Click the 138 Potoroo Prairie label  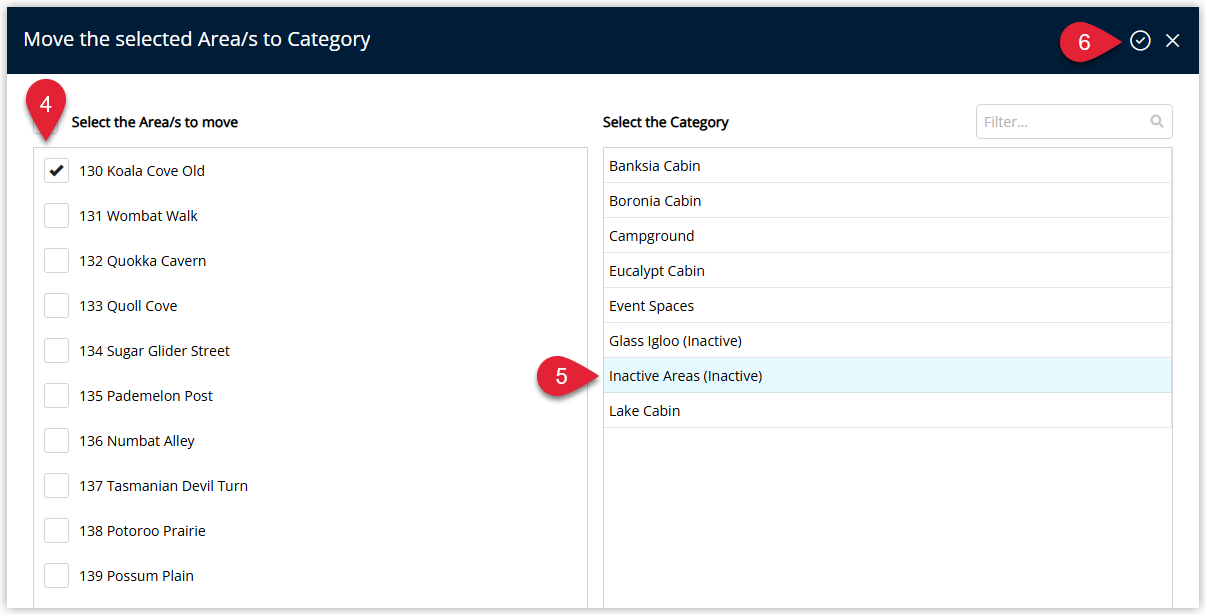(x=143, y=531)
